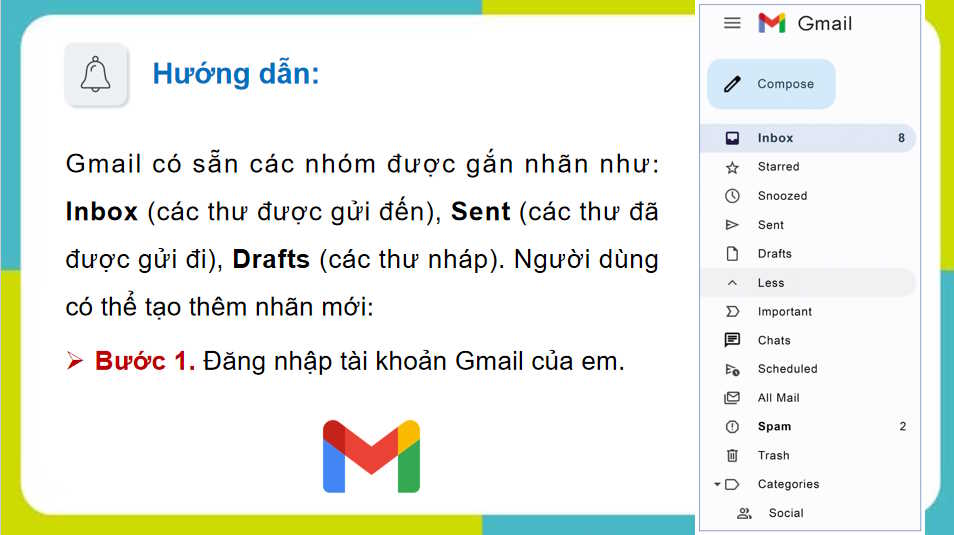Click the Spam warning icon

click(x=732, y=427)
